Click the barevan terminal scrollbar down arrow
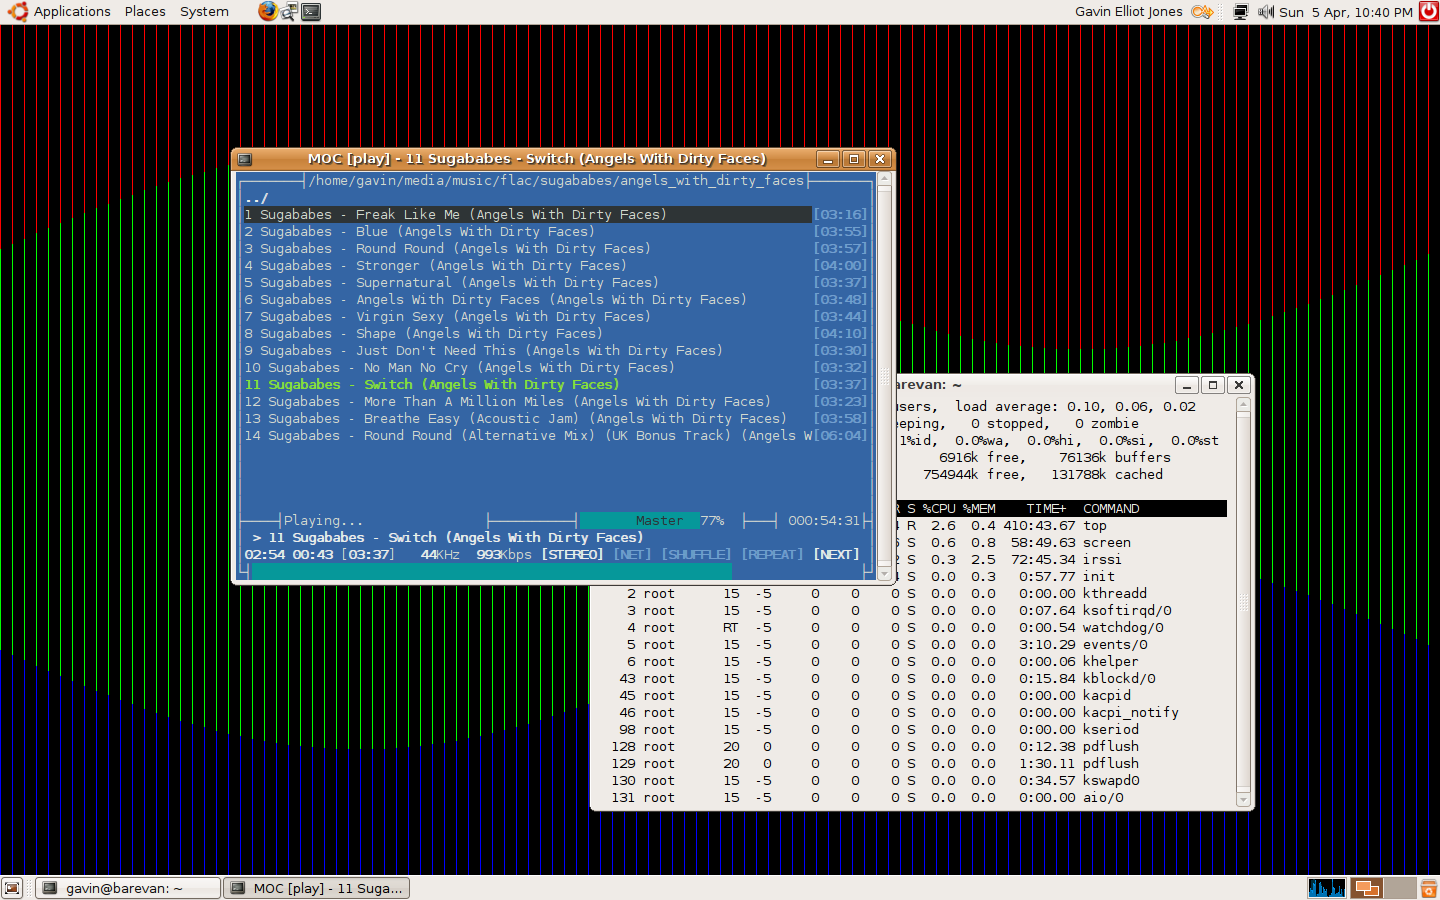This screenshot has width=1440, height=900. point(1243,799)
